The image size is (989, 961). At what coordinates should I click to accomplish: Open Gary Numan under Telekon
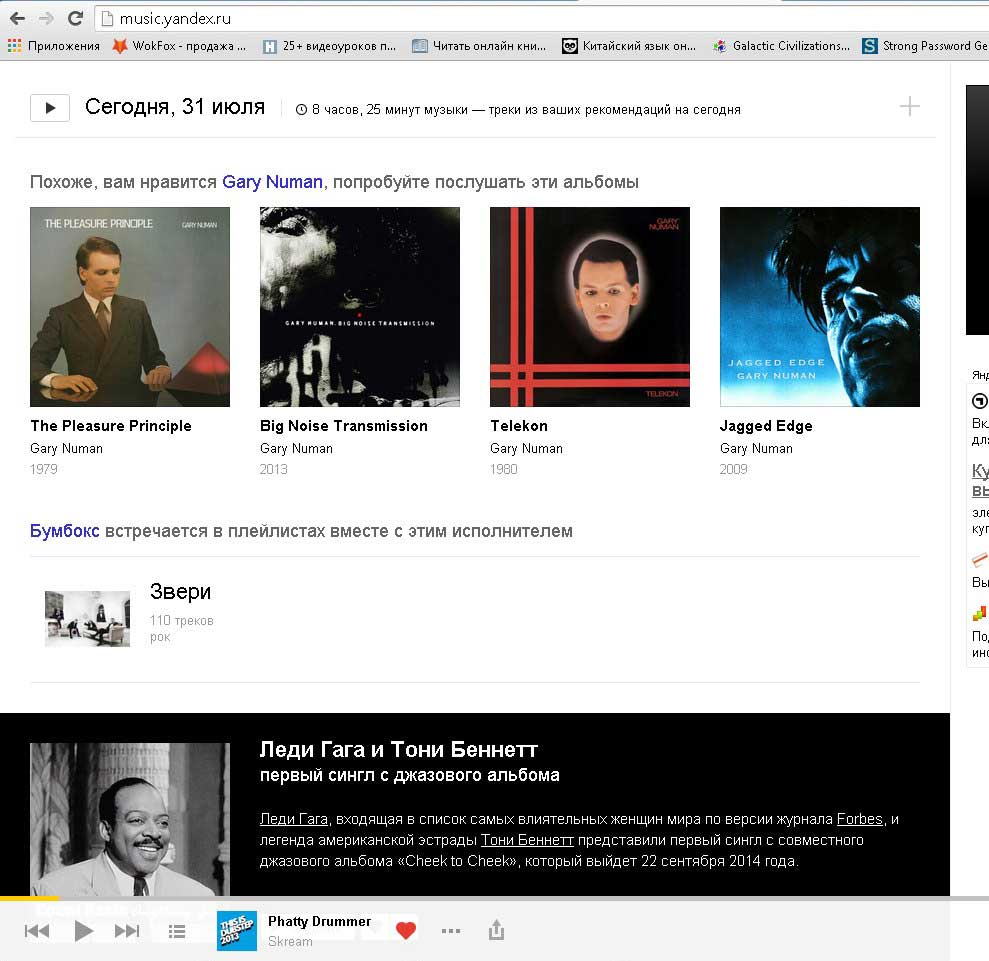[x=526, y=448]
